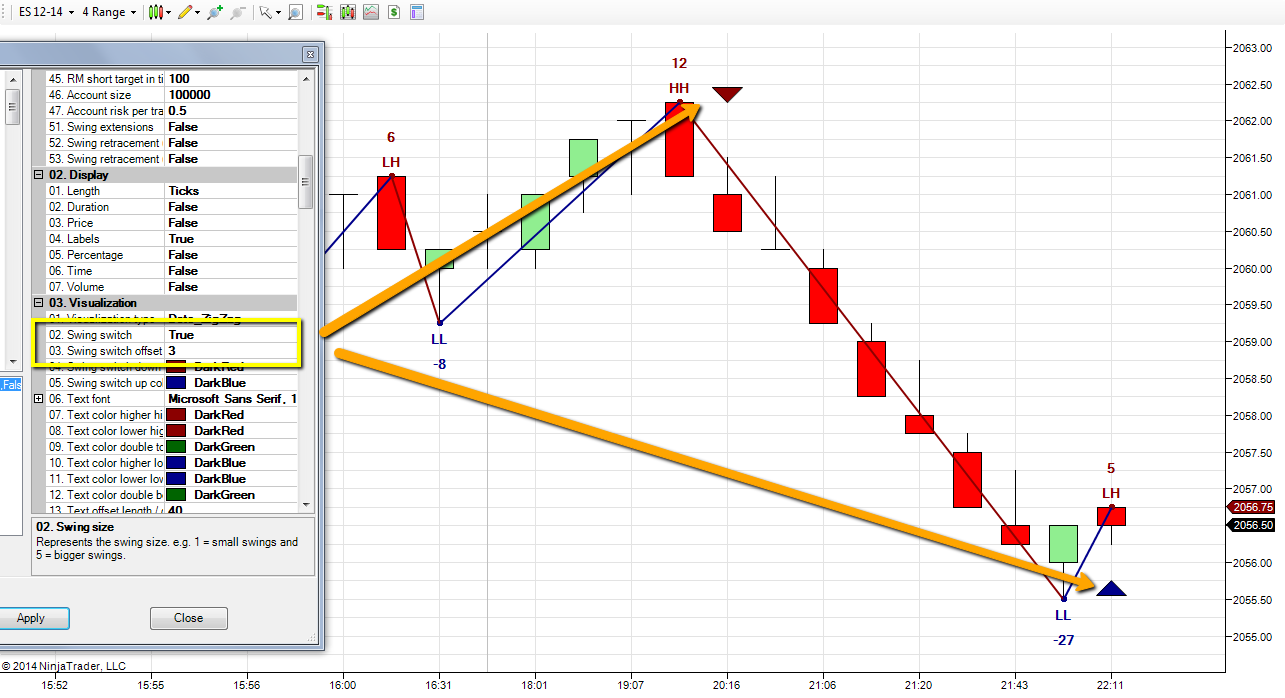Click the Account risk per trade value 0.5
Viewport: 1285px width, 698px height.
[x=231, y=111]
